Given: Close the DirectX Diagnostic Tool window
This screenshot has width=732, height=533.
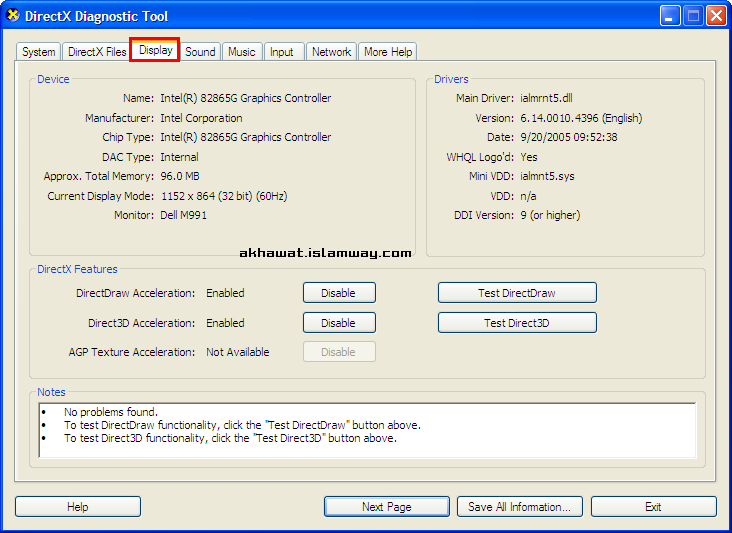Looking at the screenshot, I should [x=716, y=16].
